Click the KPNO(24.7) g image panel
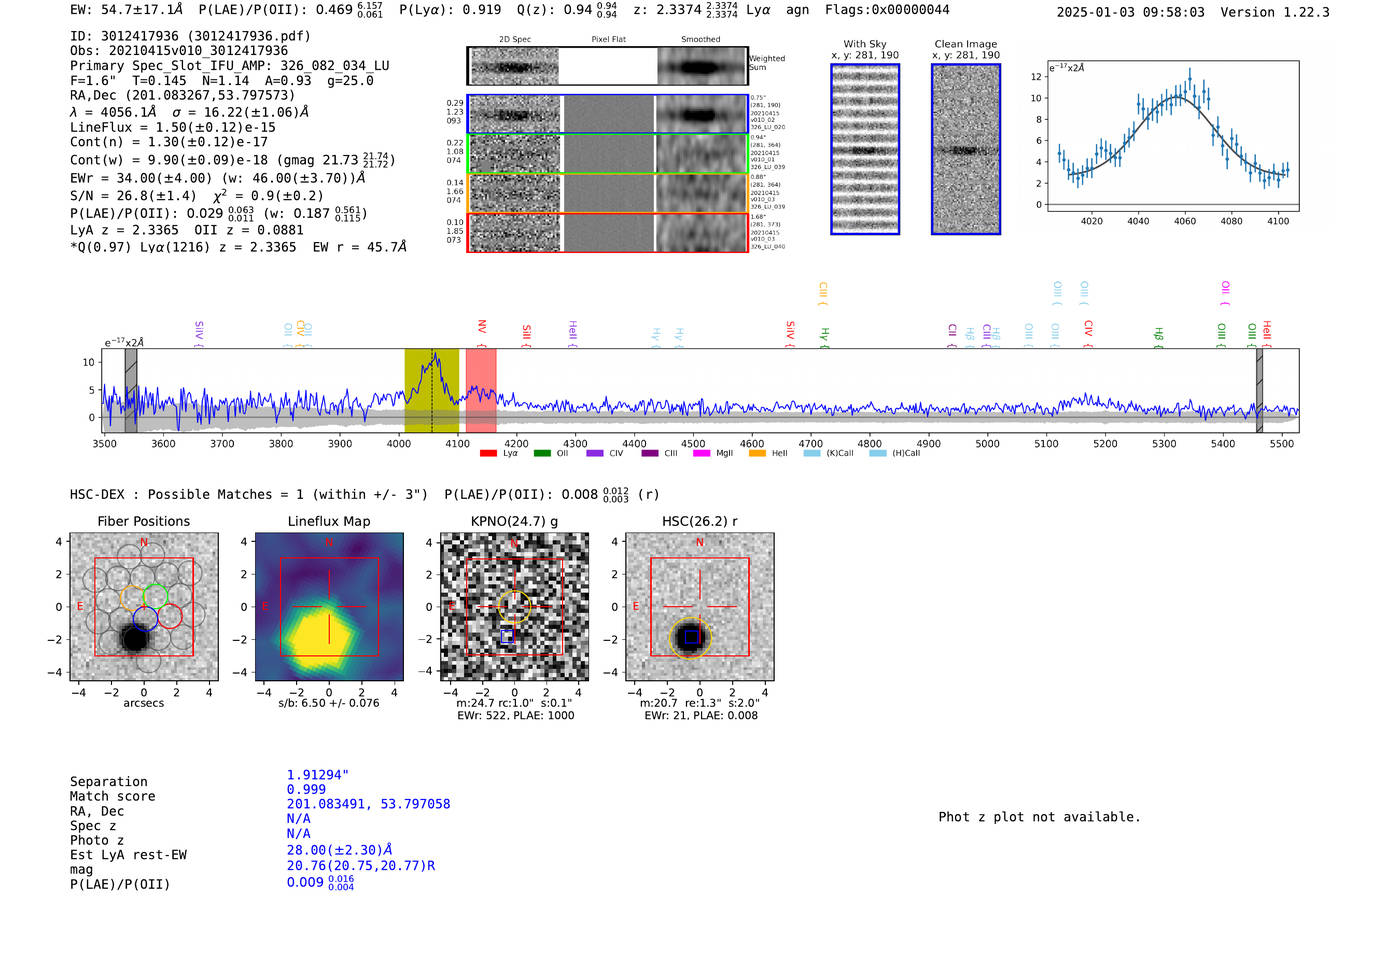Image resolution: width=1400 pixels, height=953 pixels. (514, 607)
